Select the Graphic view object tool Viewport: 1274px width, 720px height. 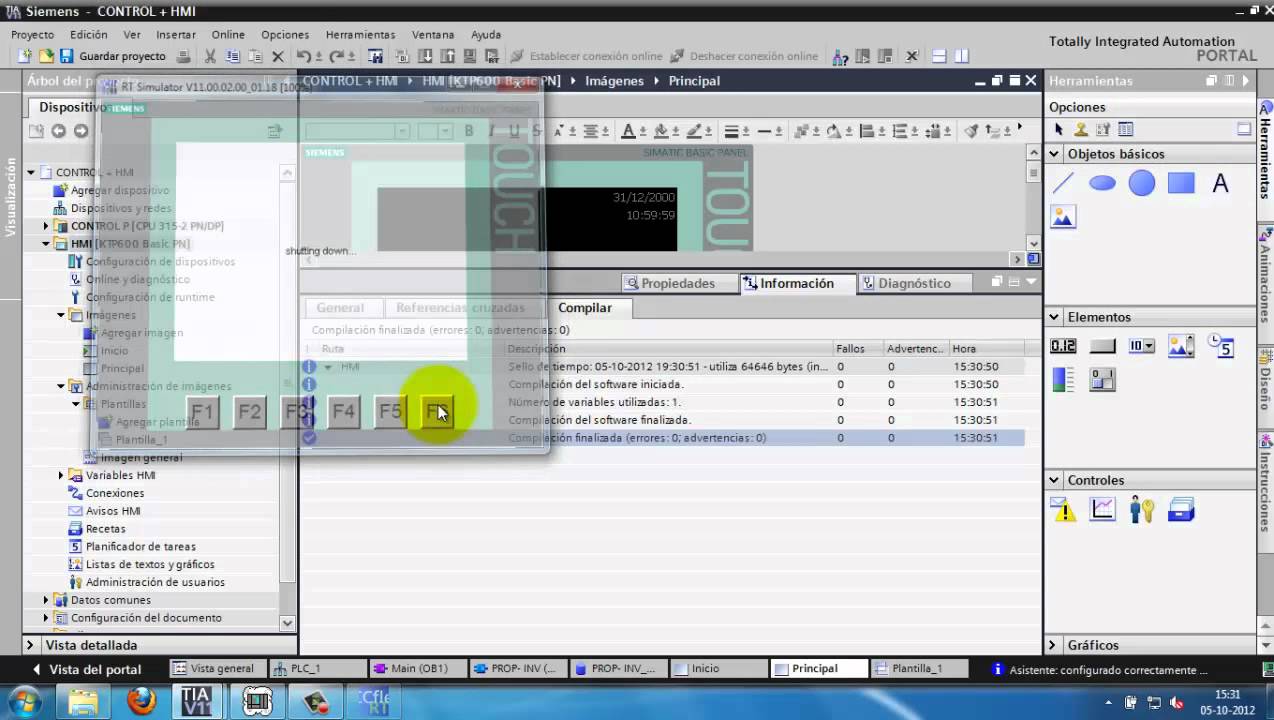(1063, 216)
